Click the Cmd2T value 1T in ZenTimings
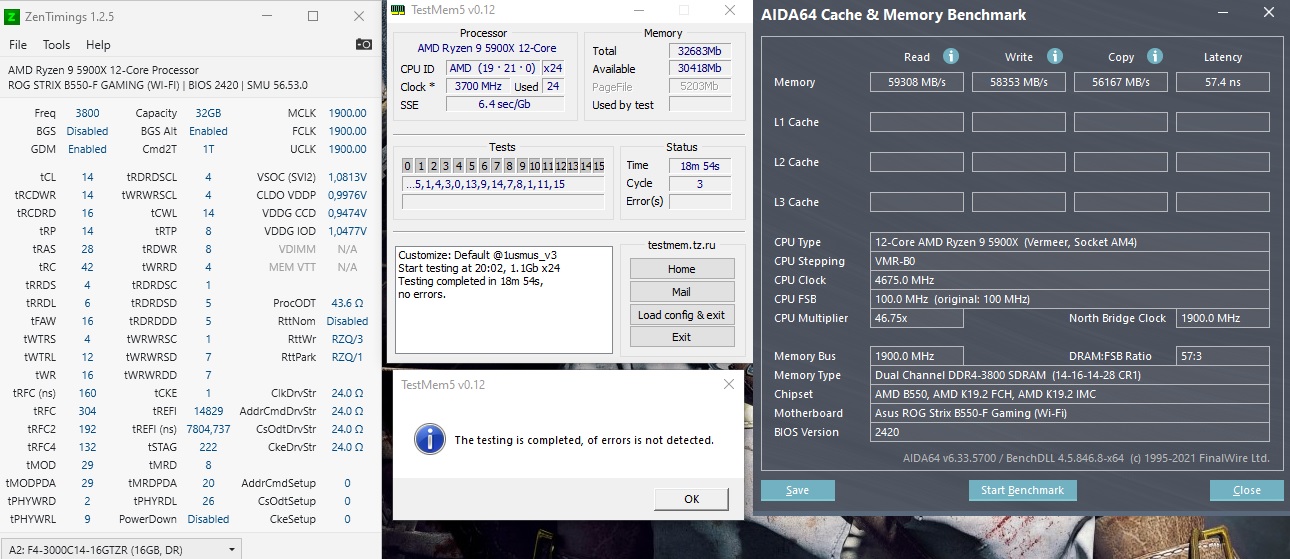The image size is (1290, 559). tap(208, 149)
